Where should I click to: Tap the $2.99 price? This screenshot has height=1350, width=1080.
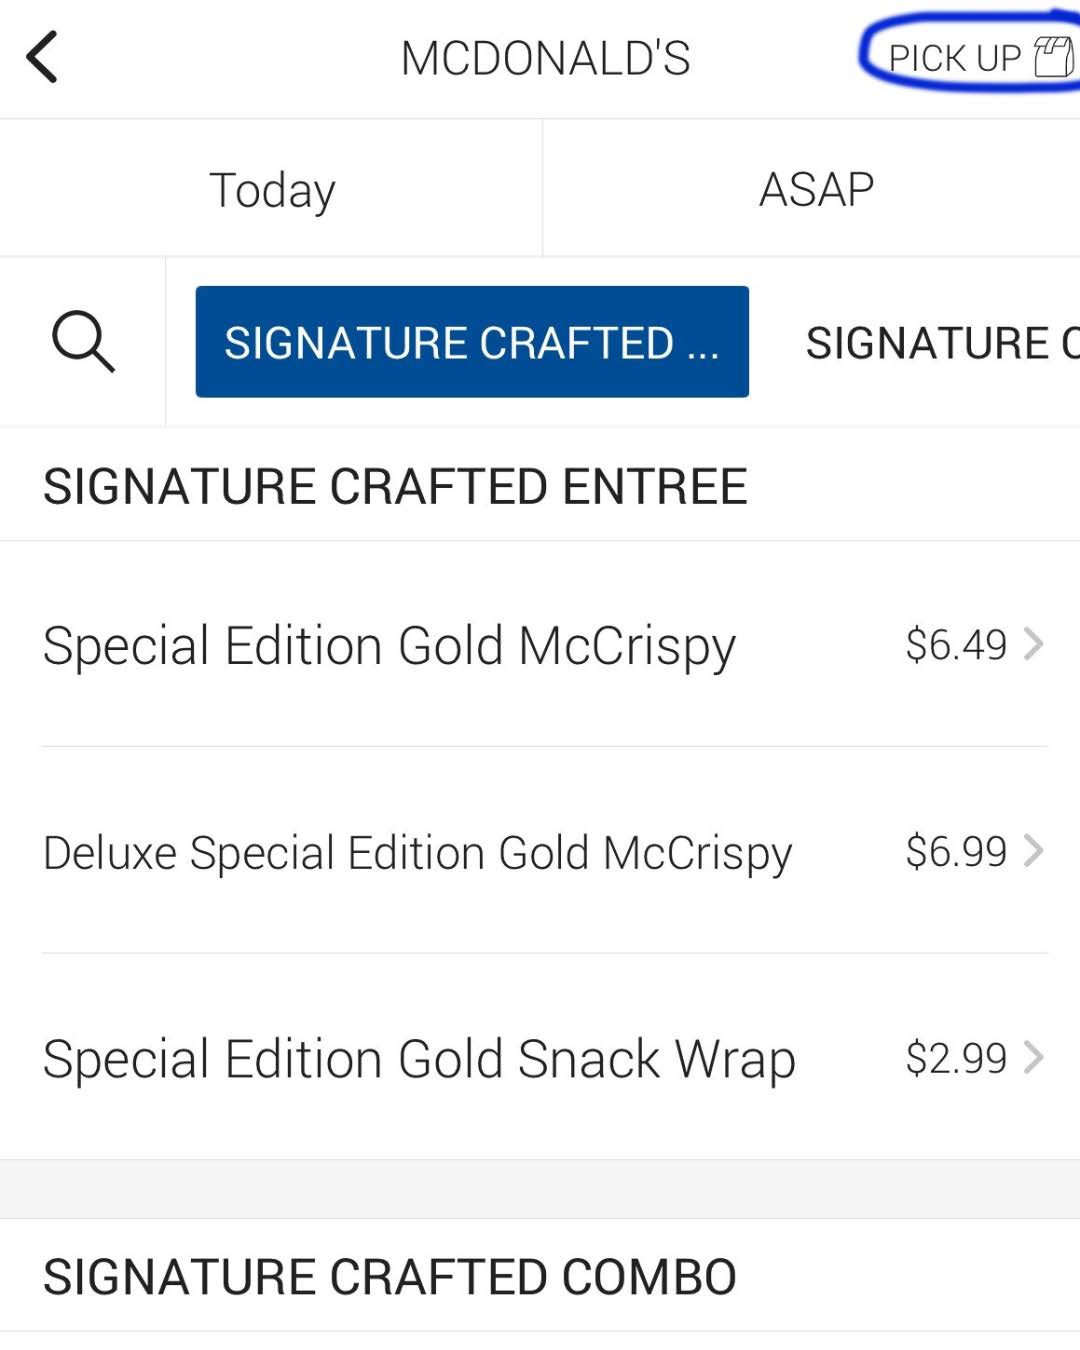955,1058
